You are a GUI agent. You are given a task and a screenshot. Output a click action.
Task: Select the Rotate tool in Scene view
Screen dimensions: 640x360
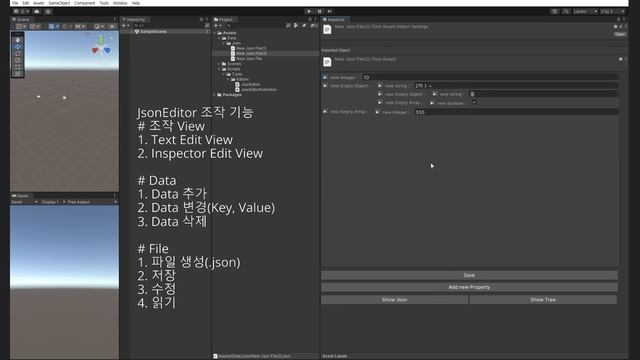[18, 54]
